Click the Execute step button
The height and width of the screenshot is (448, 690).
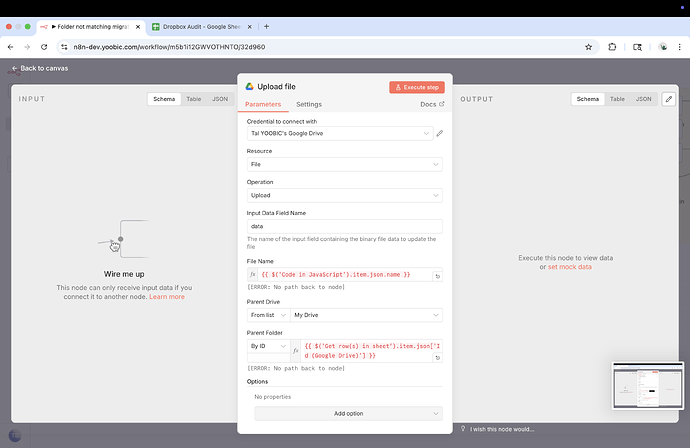tap(417, 87)
